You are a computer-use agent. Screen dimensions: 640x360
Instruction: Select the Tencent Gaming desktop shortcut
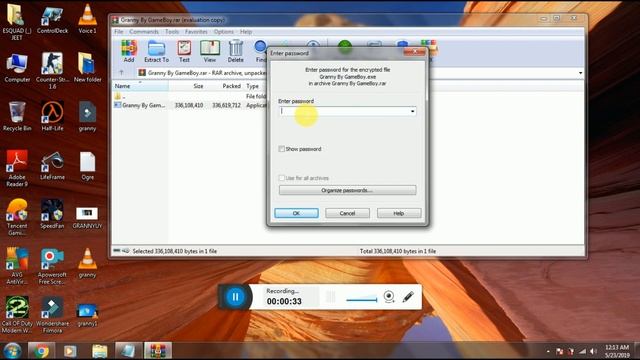pos(17,217)
